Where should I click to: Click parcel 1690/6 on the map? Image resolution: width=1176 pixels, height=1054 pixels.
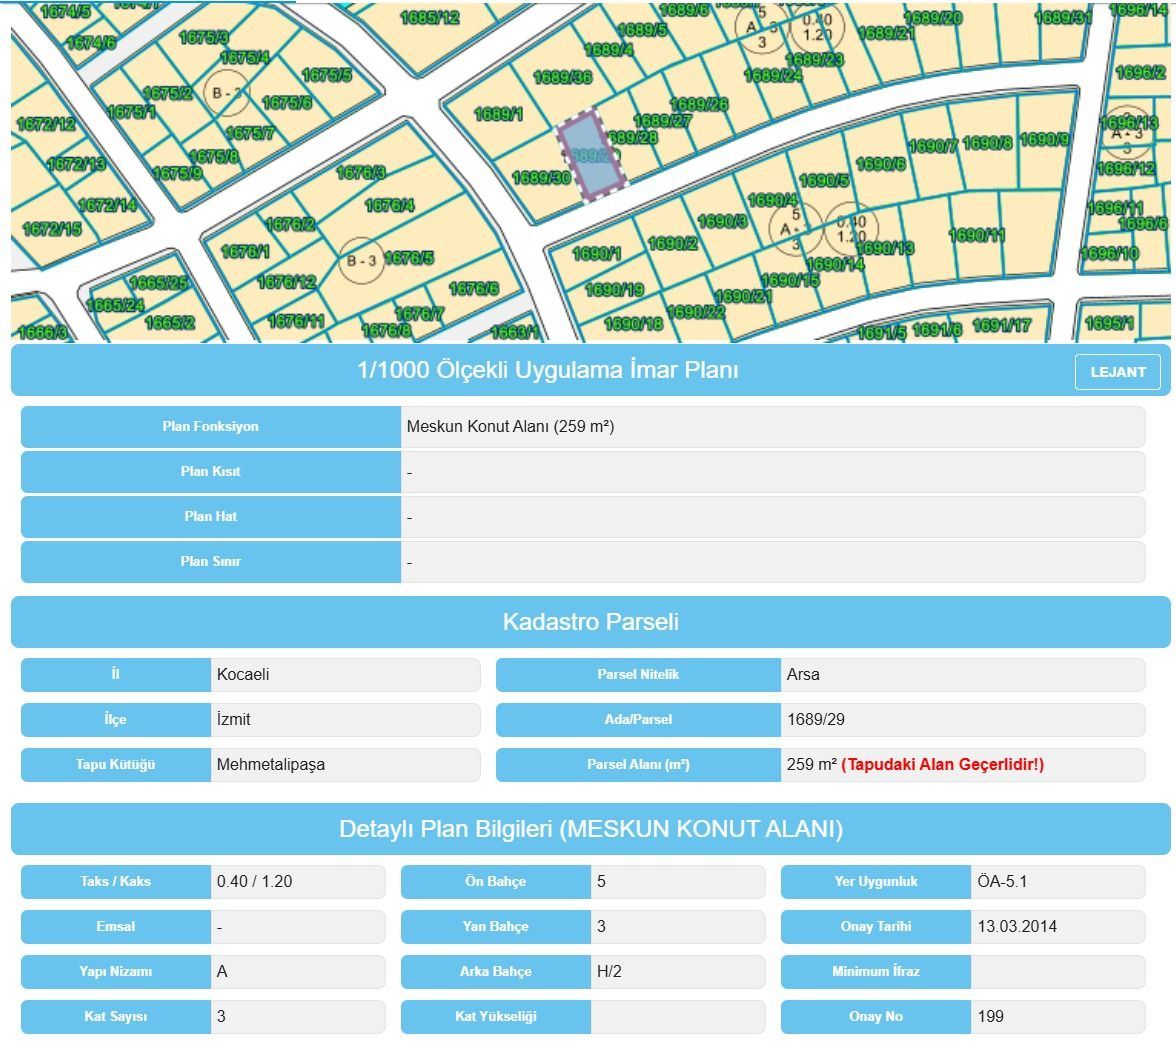[880, 164]
